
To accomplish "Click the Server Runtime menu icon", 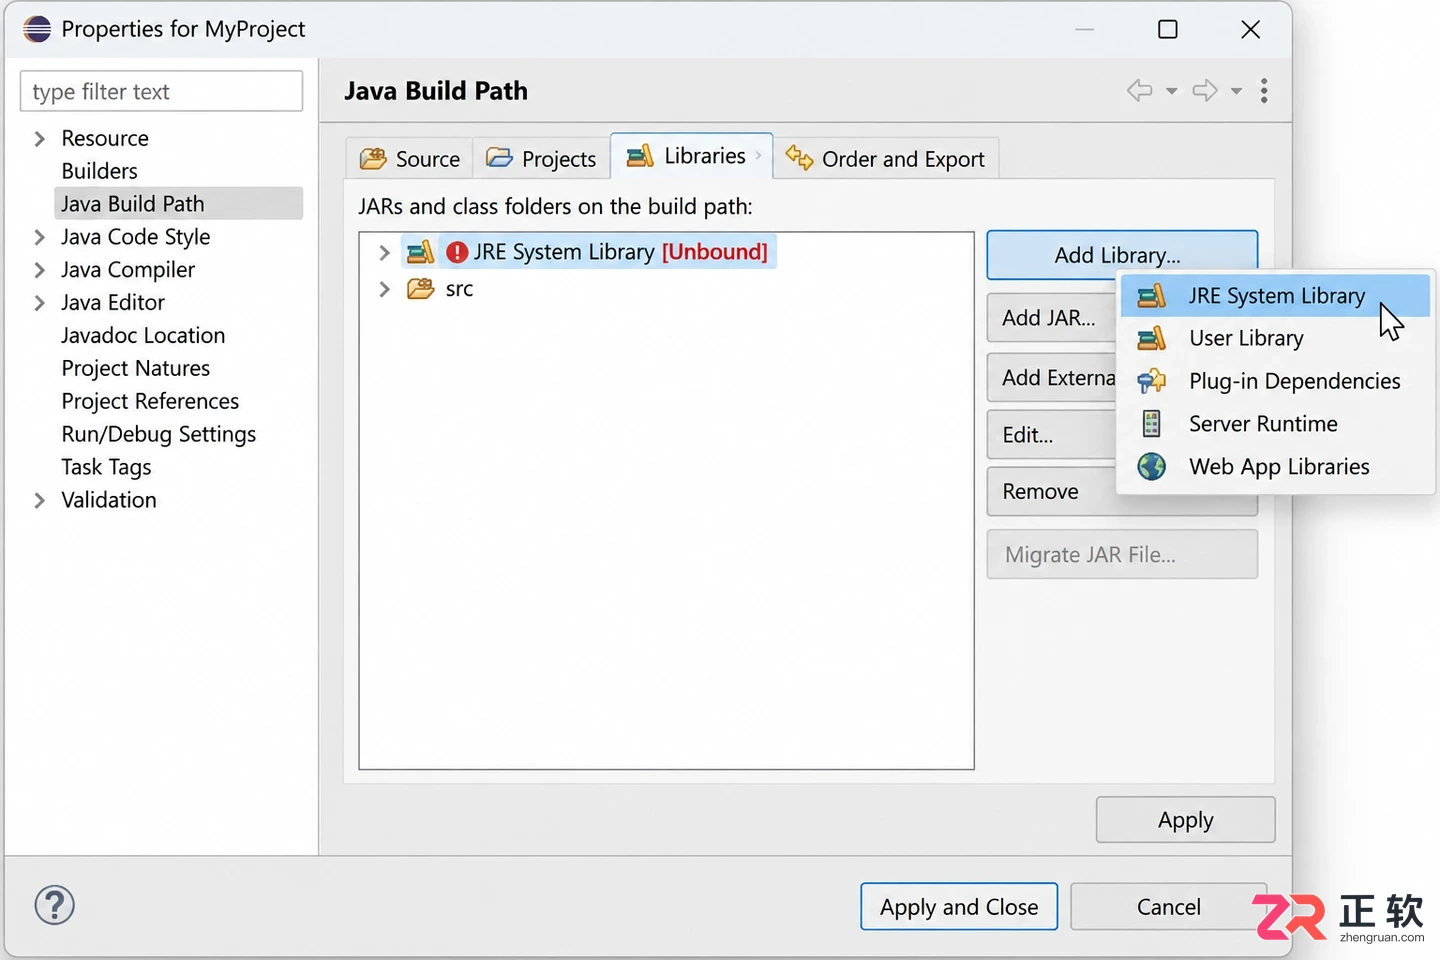I will coord(1152,424).
